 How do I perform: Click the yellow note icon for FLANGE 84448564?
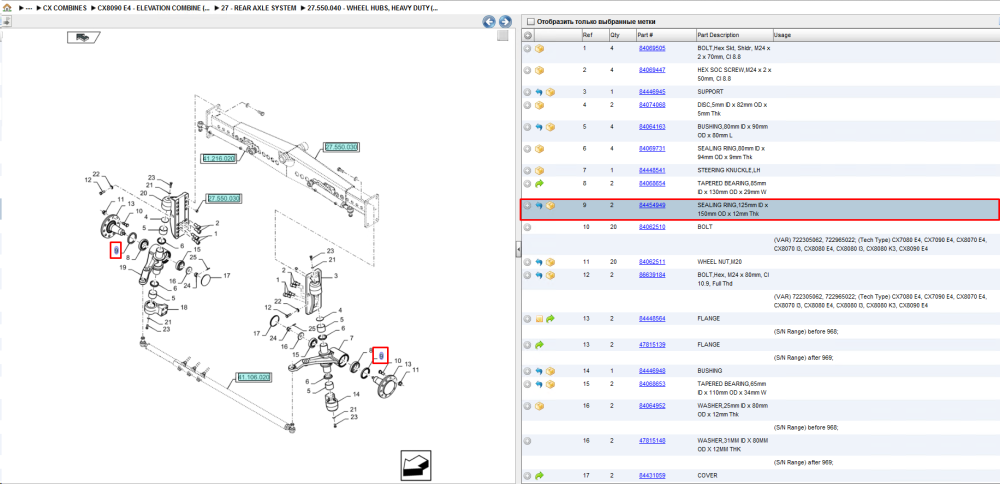539,319
